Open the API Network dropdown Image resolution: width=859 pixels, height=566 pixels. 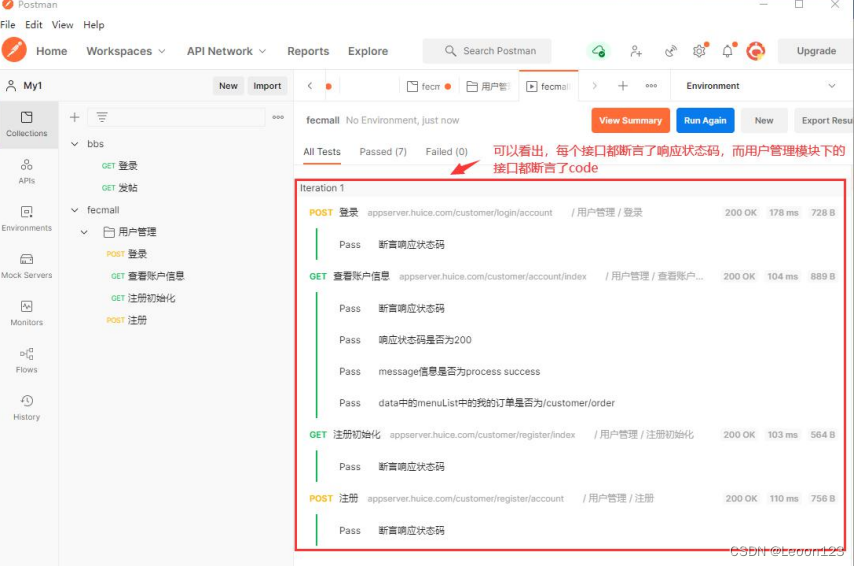click(226, 51)
